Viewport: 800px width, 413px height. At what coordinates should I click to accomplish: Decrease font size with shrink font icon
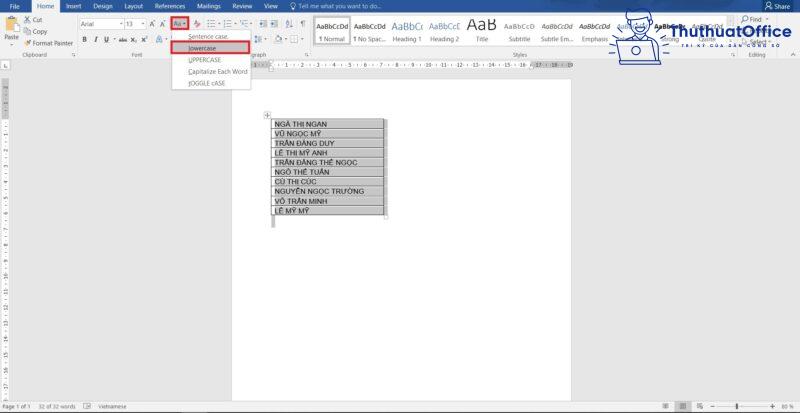[x=162, y=24]
